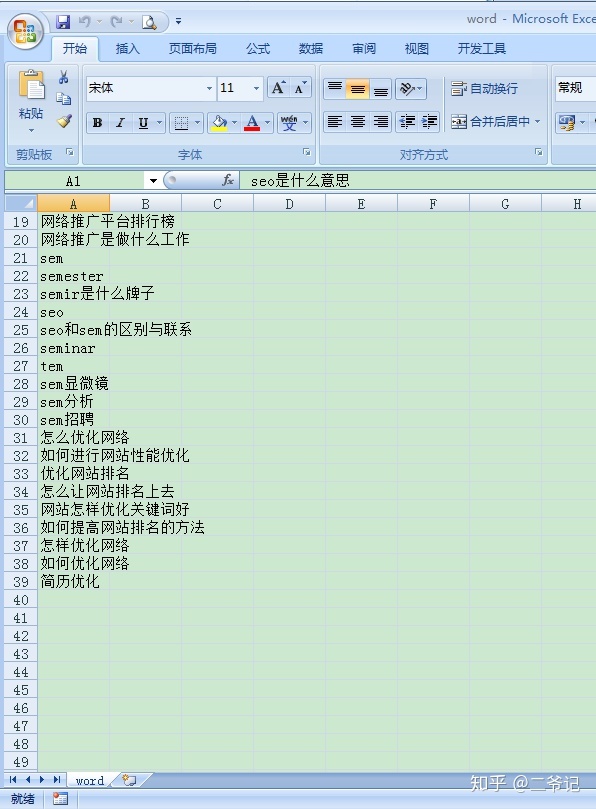Toggle middle vertical alignment

click(x=358, y=88)
